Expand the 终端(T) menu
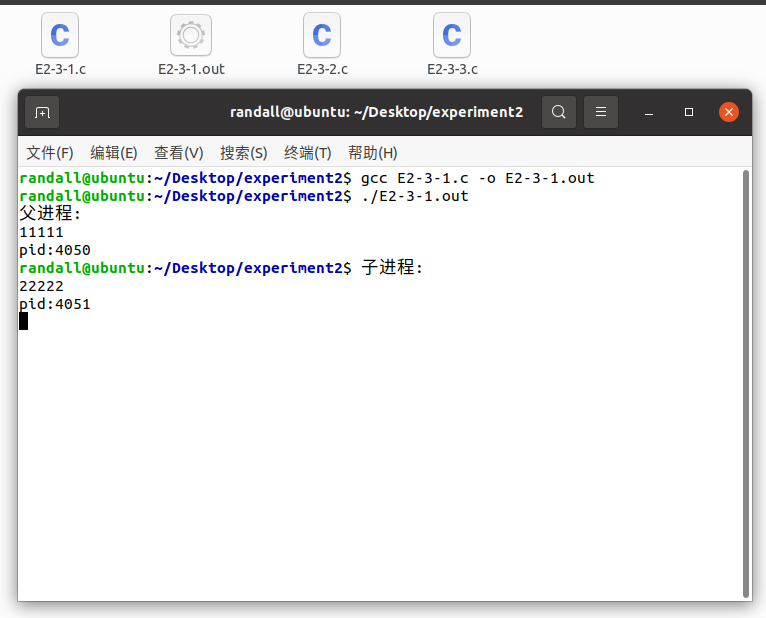The height and width of the screenshot is (618, 766). [308, 153]
